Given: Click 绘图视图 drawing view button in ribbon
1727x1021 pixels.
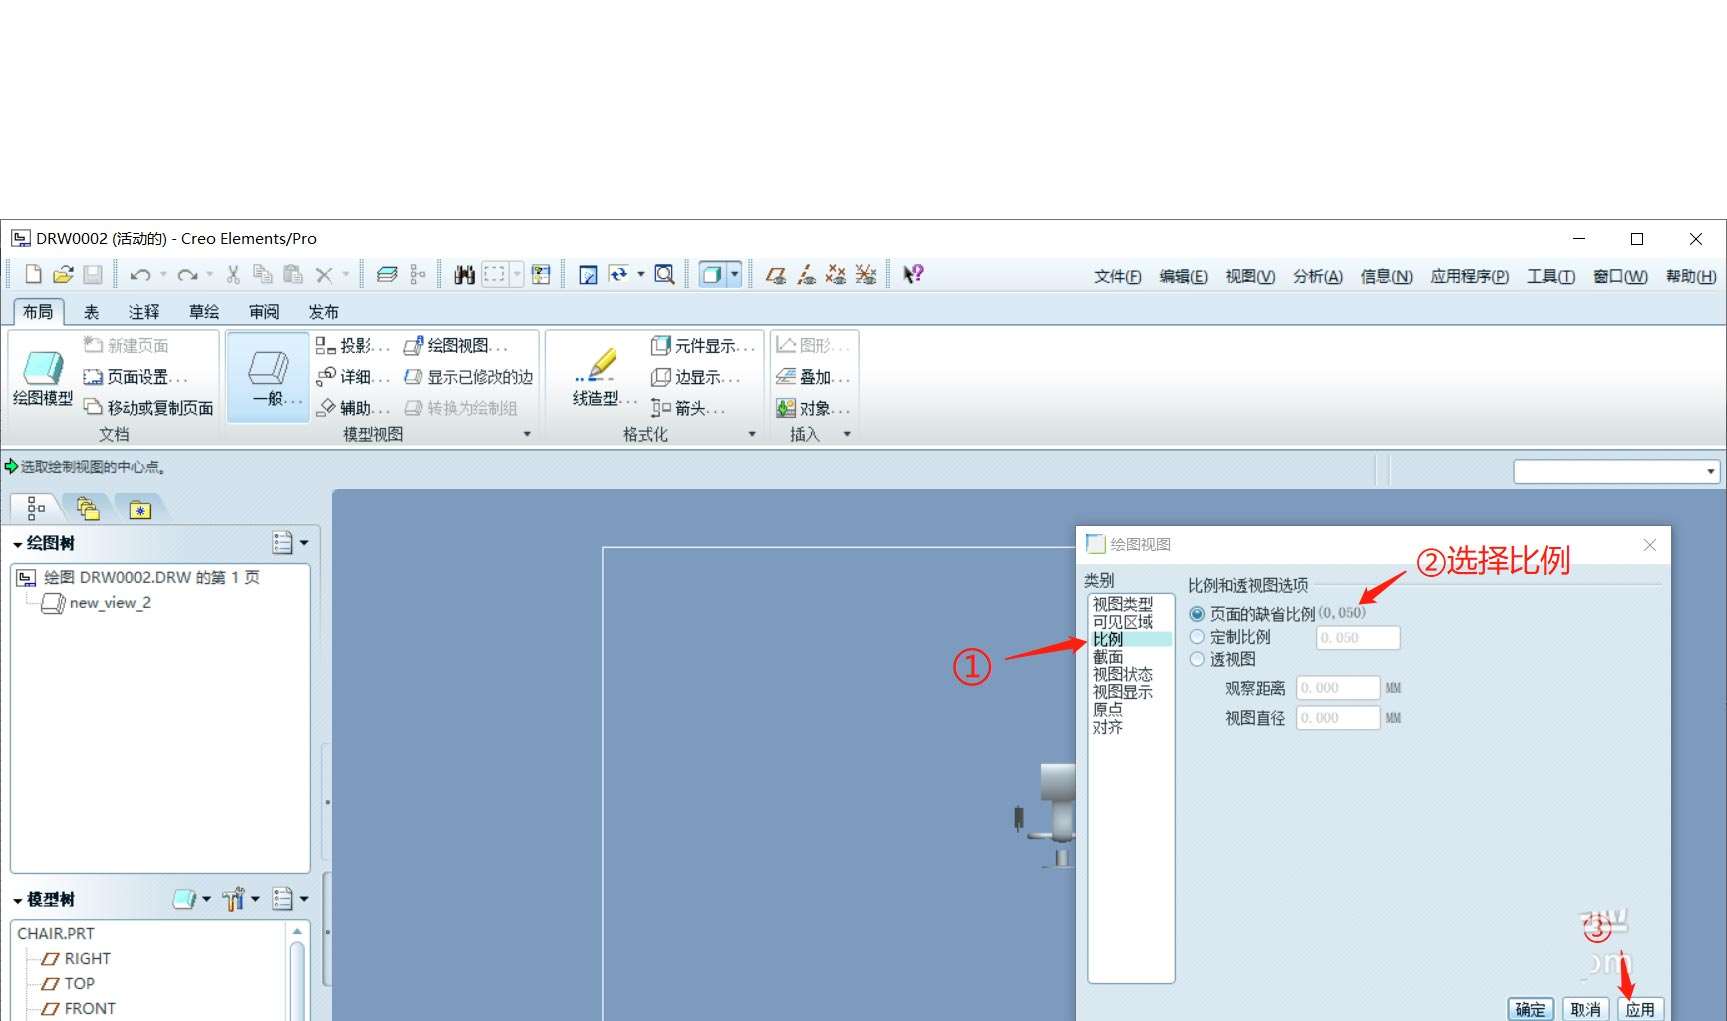Looking at the screenshot, I should [457, 345].
